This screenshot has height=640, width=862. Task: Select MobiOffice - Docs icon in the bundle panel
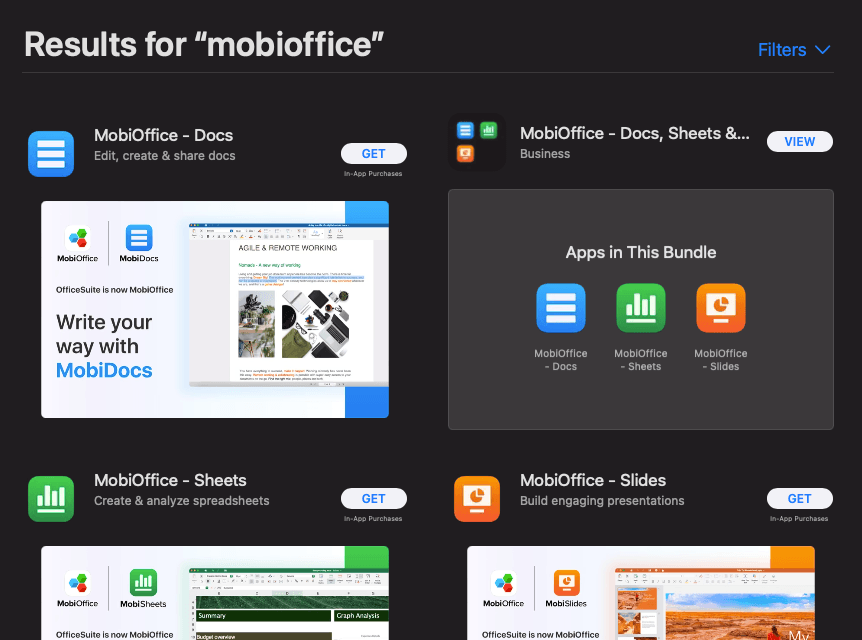click(x=561, y=308)
